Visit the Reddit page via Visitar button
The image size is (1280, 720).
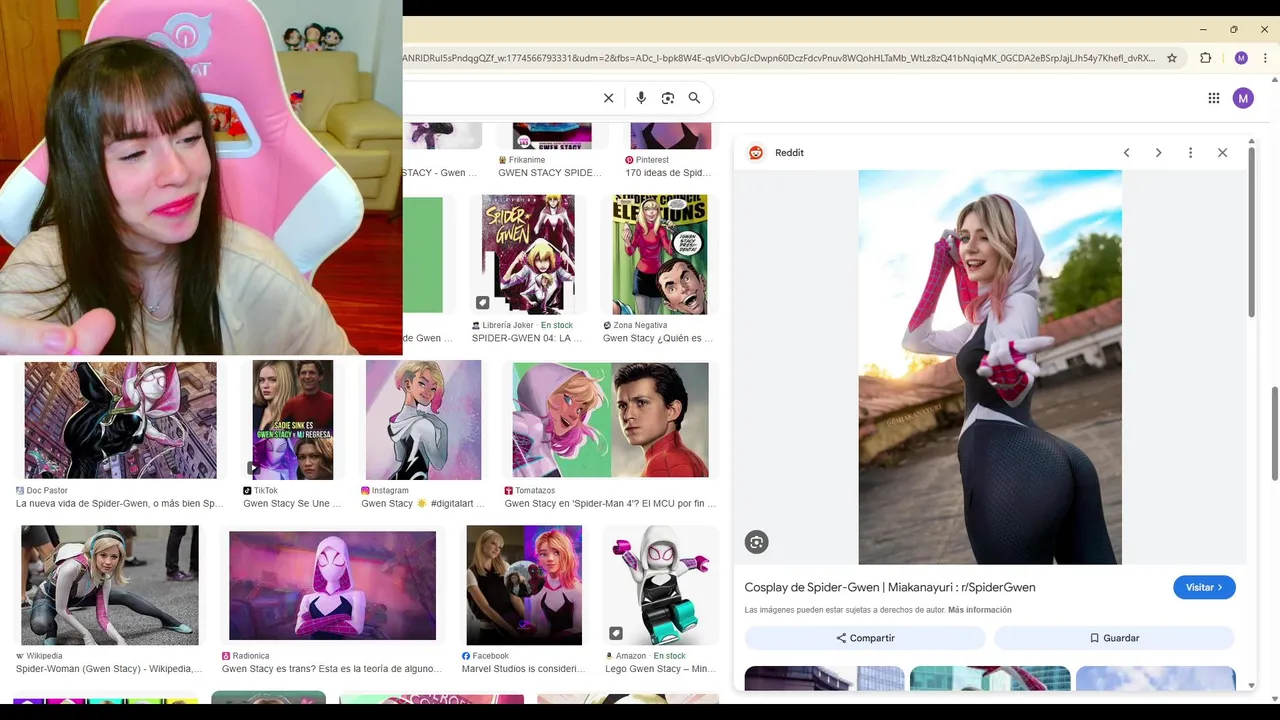pos(1204,588)
